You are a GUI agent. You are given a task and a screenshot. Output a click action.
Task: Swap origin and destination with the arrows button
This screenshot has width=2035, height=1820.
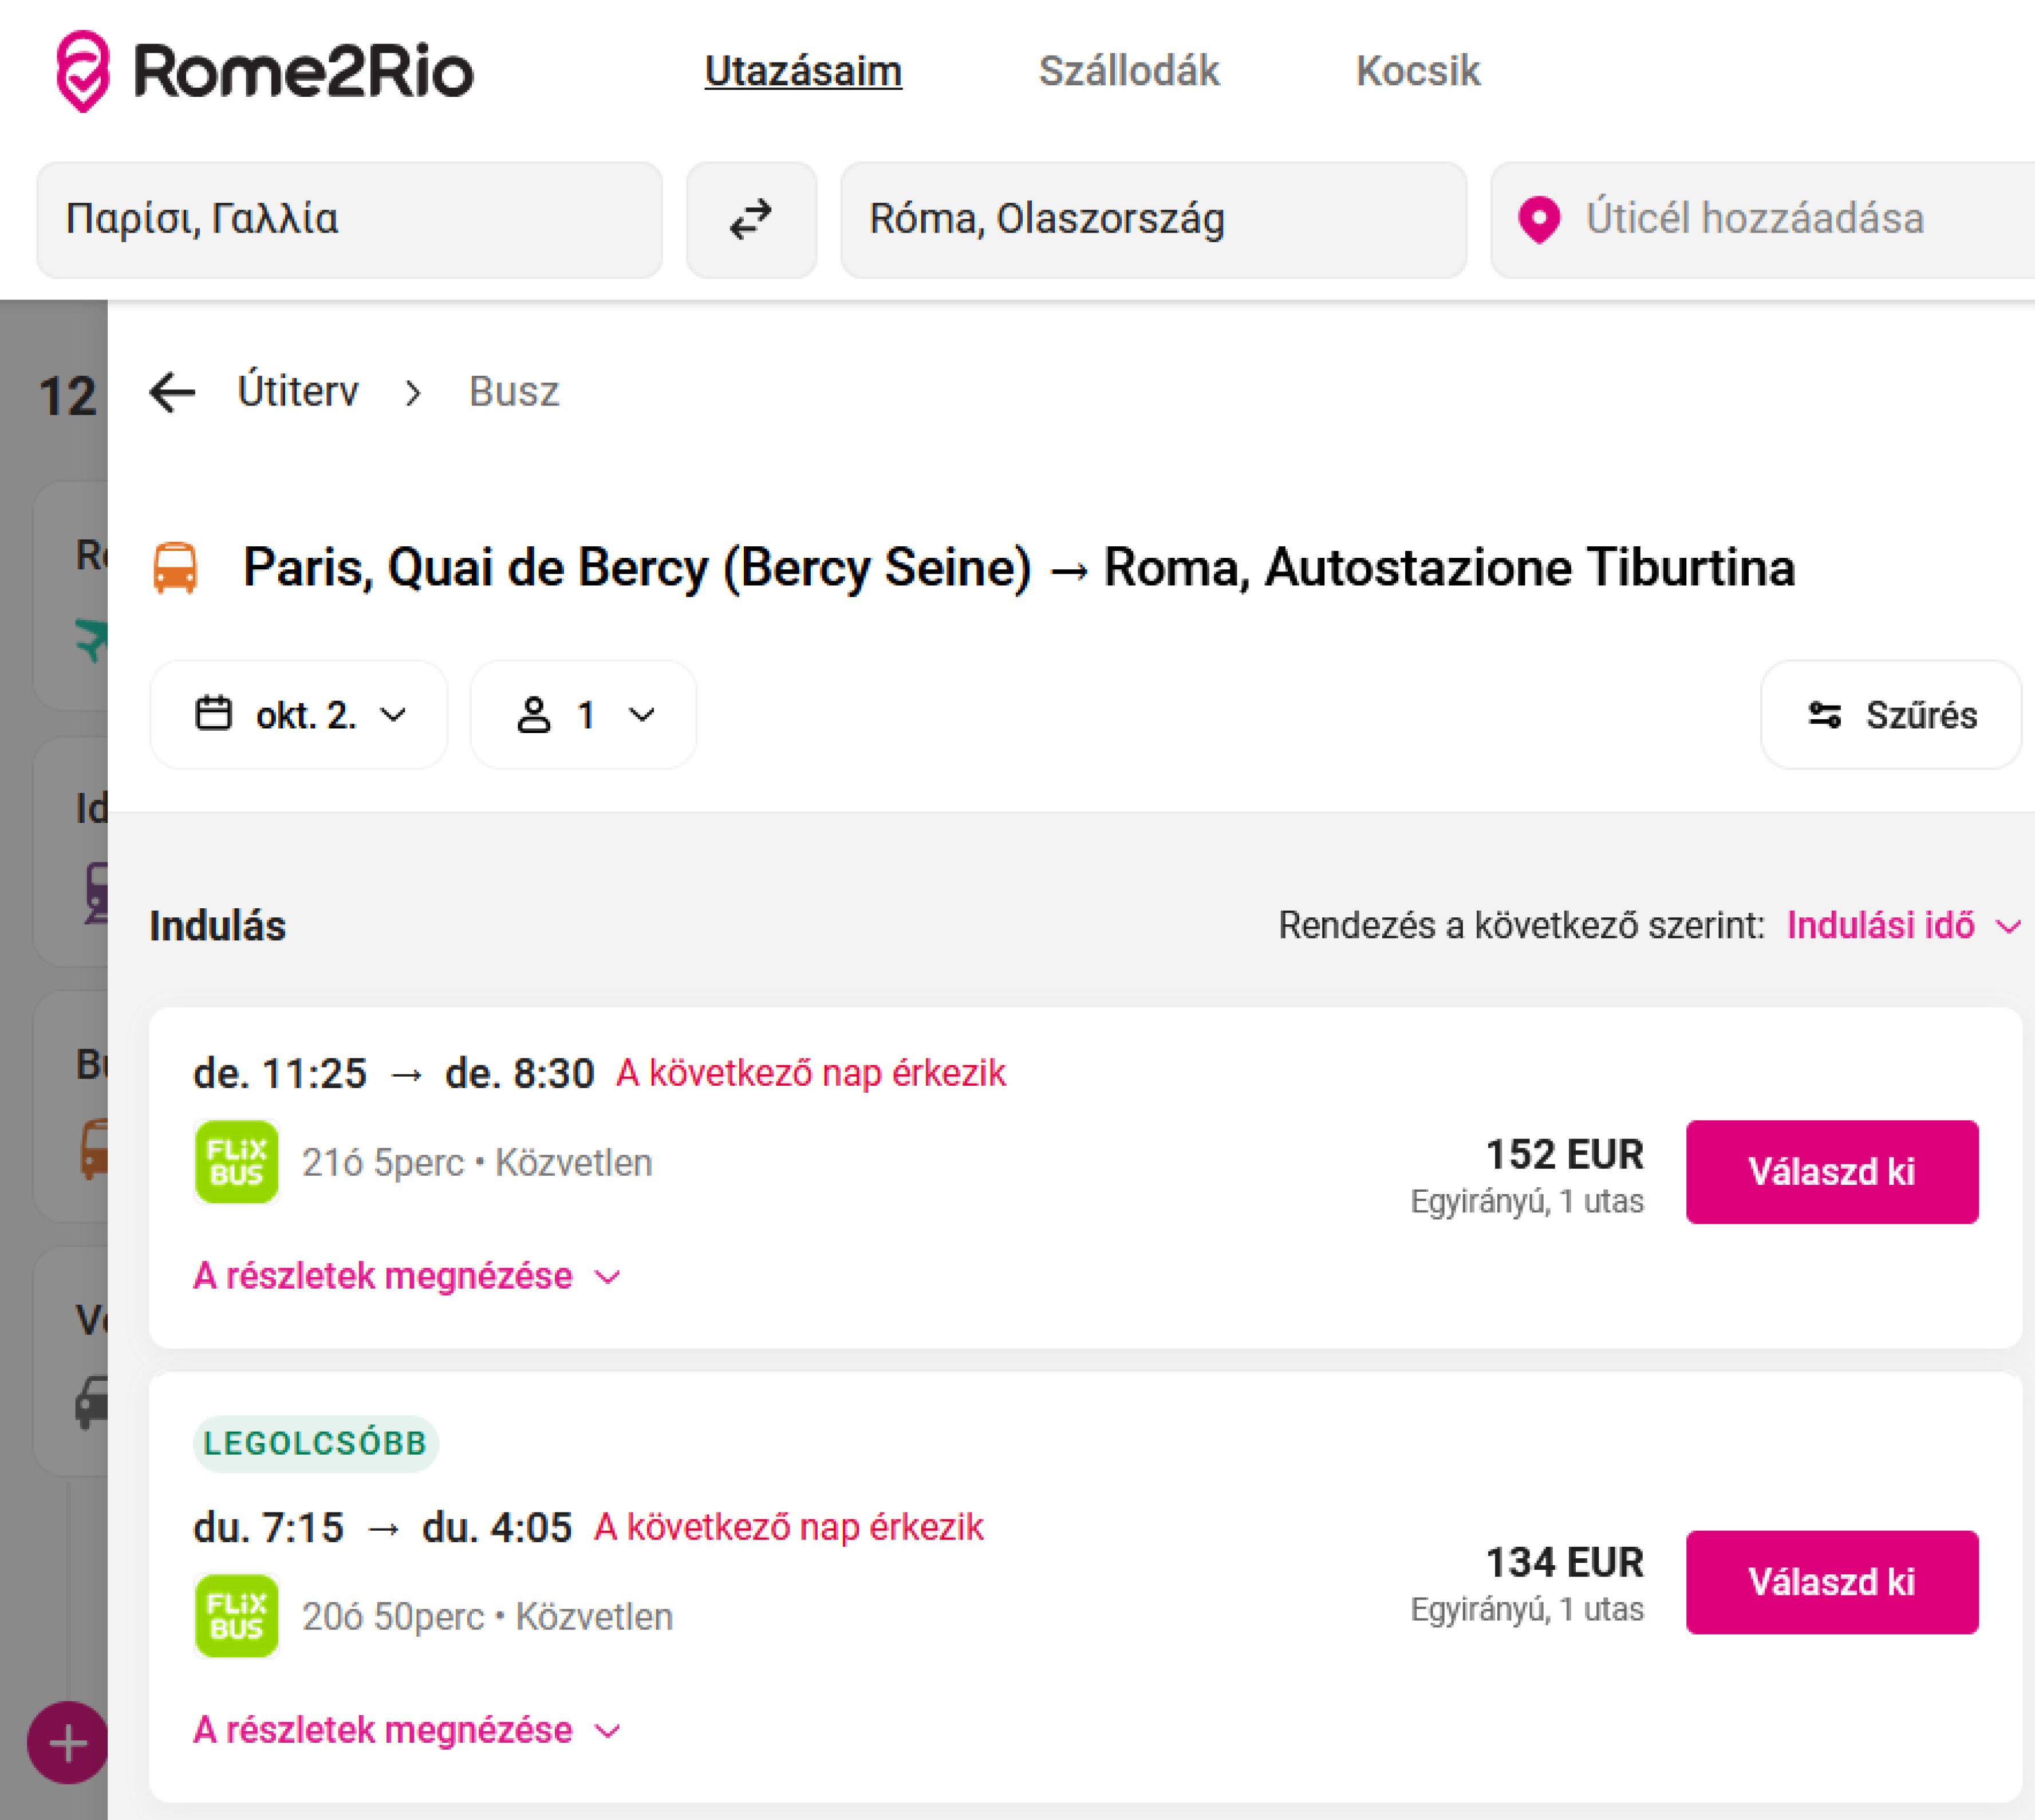(751, 220)
